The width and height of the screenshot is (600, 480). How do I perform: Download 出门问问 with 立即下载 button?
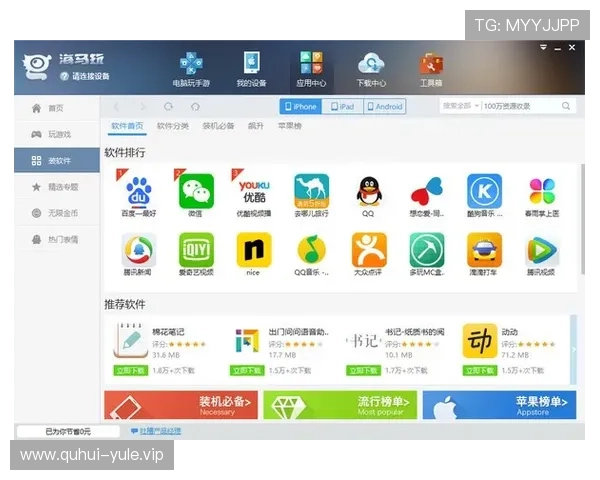click(247, 371)
